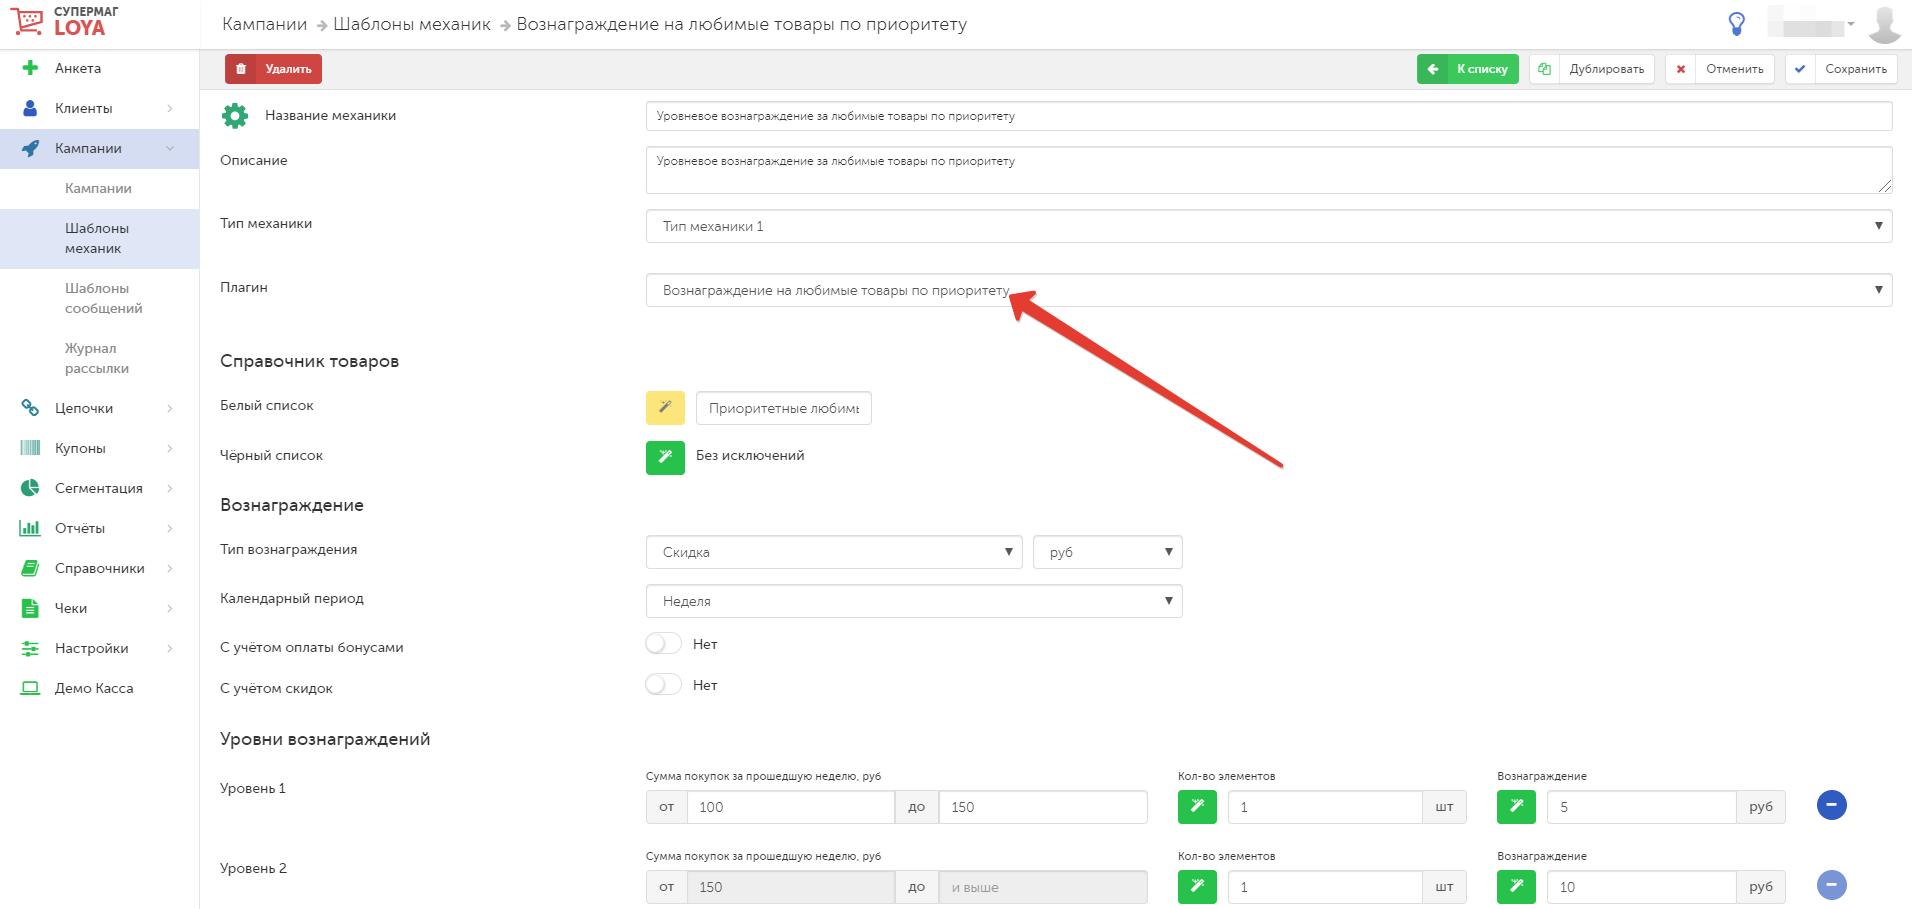Screen dimensions: 1912x909
Task: Click the green wand for Чёрный список
Action: point(665,458)
